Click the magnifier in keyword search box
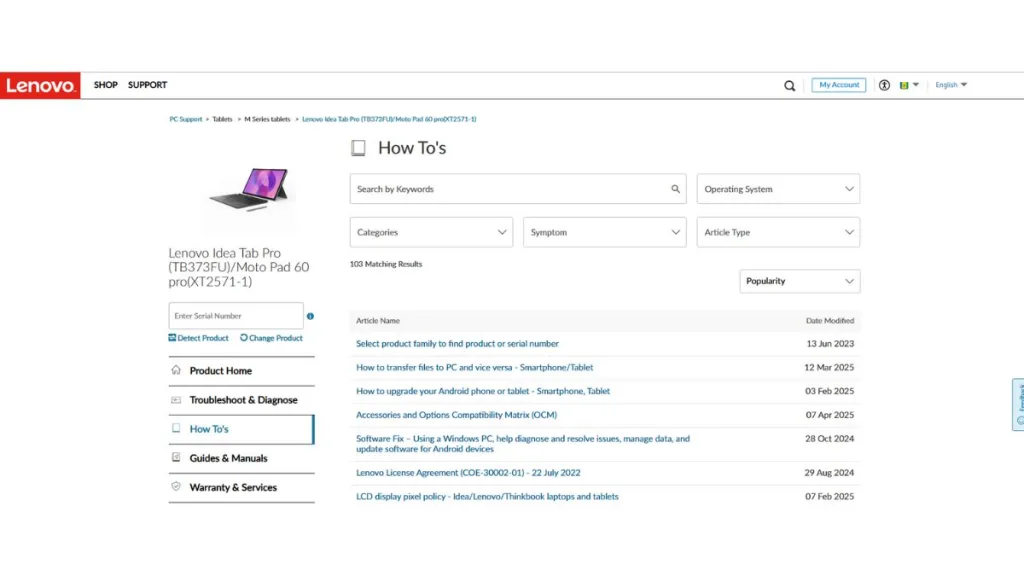Image resolution: width=1024 pixels, height=576 pixels. tap(676, 189)
